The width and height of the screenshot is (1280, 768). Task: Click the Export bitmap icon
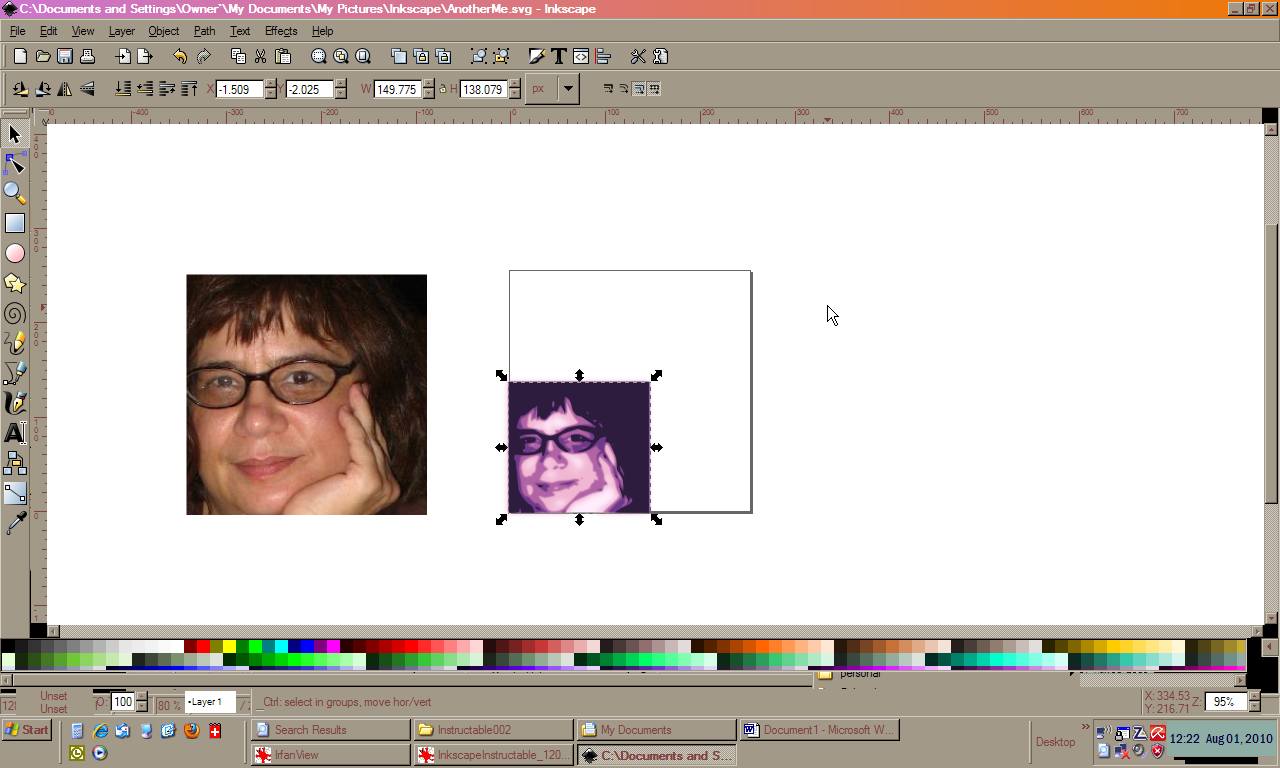point(145,56)
